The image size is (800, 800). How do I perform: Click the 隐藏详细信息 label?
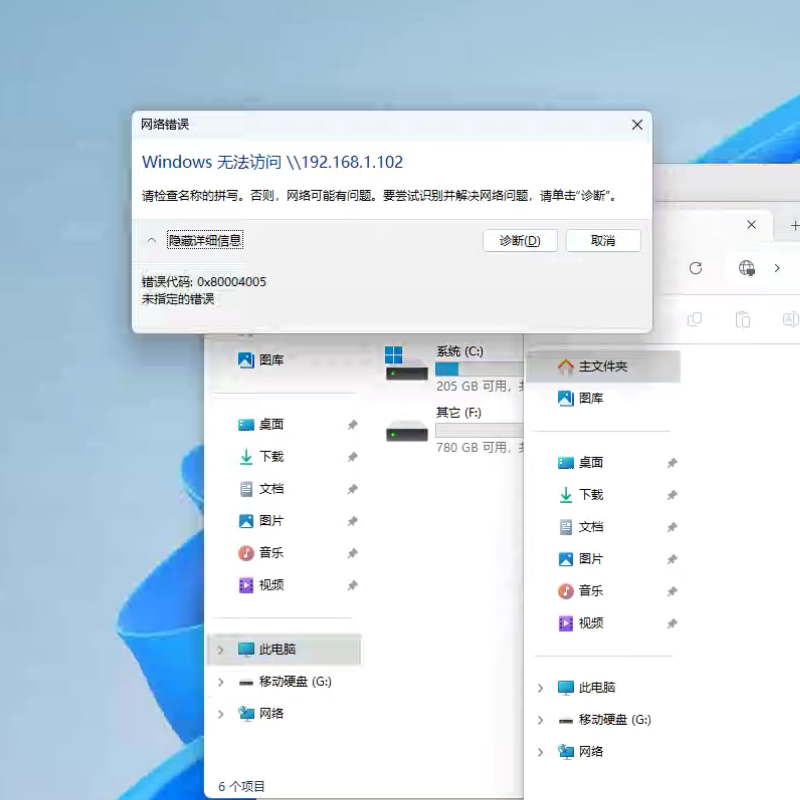point(205,240)
